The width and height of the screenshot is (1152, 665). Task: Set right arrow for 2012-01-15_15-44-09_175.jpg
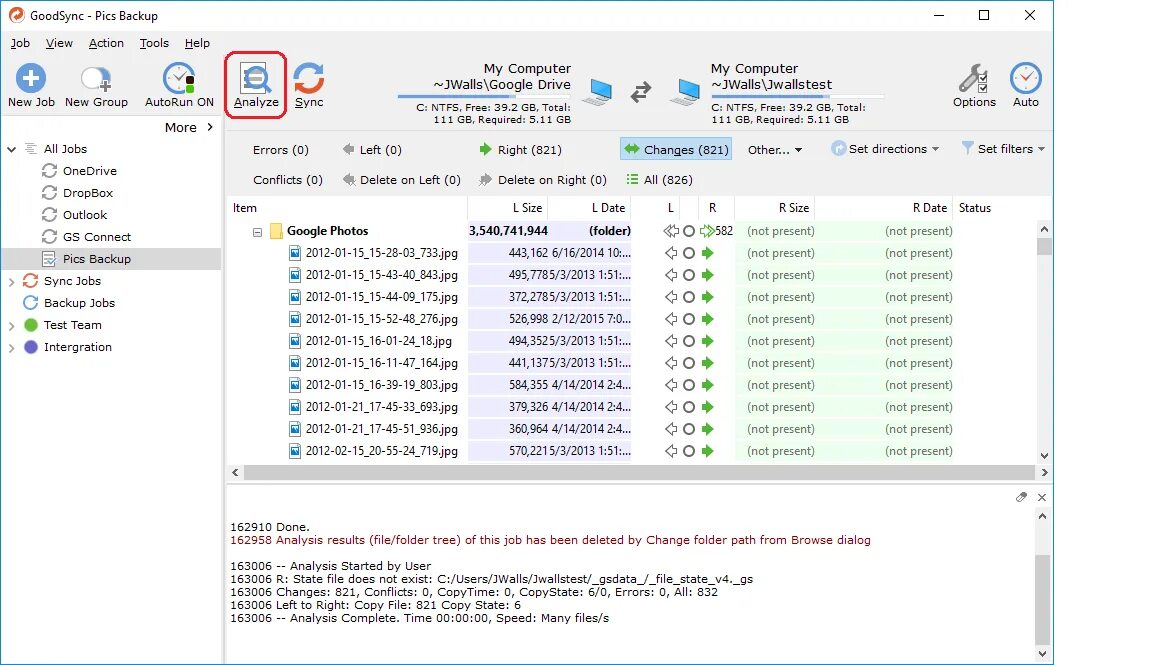(707, 297)
